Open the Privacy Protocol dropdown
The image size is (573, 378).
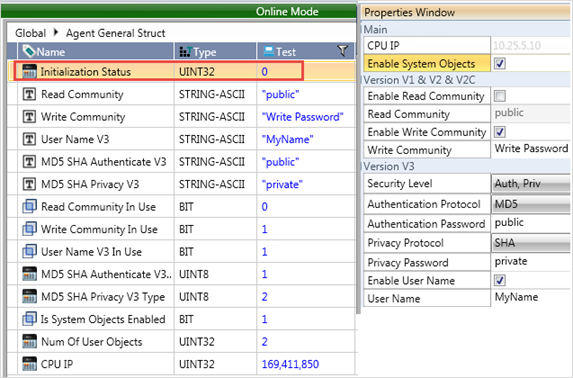pos(531,243)
